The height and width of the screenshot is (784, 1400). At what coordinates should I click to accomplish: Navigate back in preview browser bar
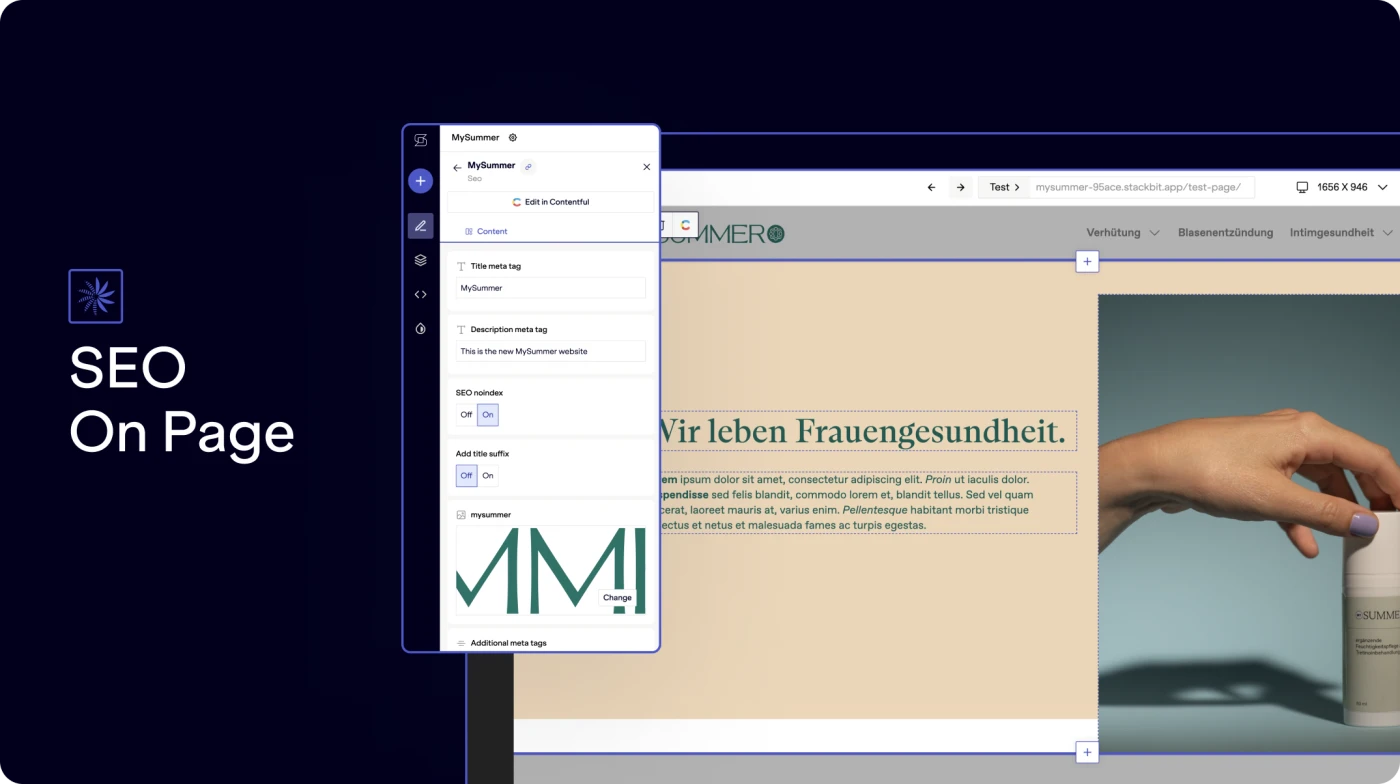[x=931, y=187]
